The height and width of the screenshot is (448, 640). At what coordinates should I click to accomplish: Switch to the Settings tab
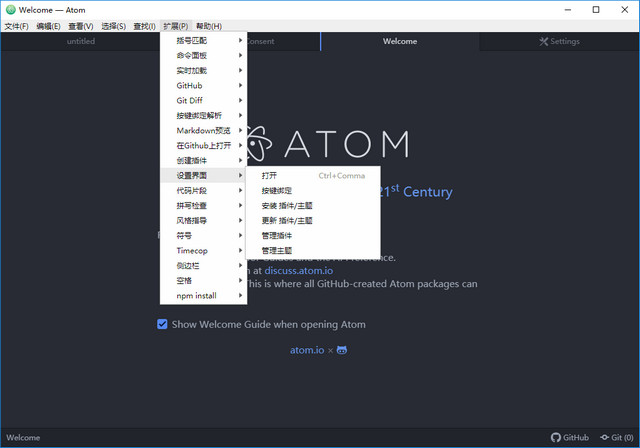pyautogui.click(x=559, y=41)
